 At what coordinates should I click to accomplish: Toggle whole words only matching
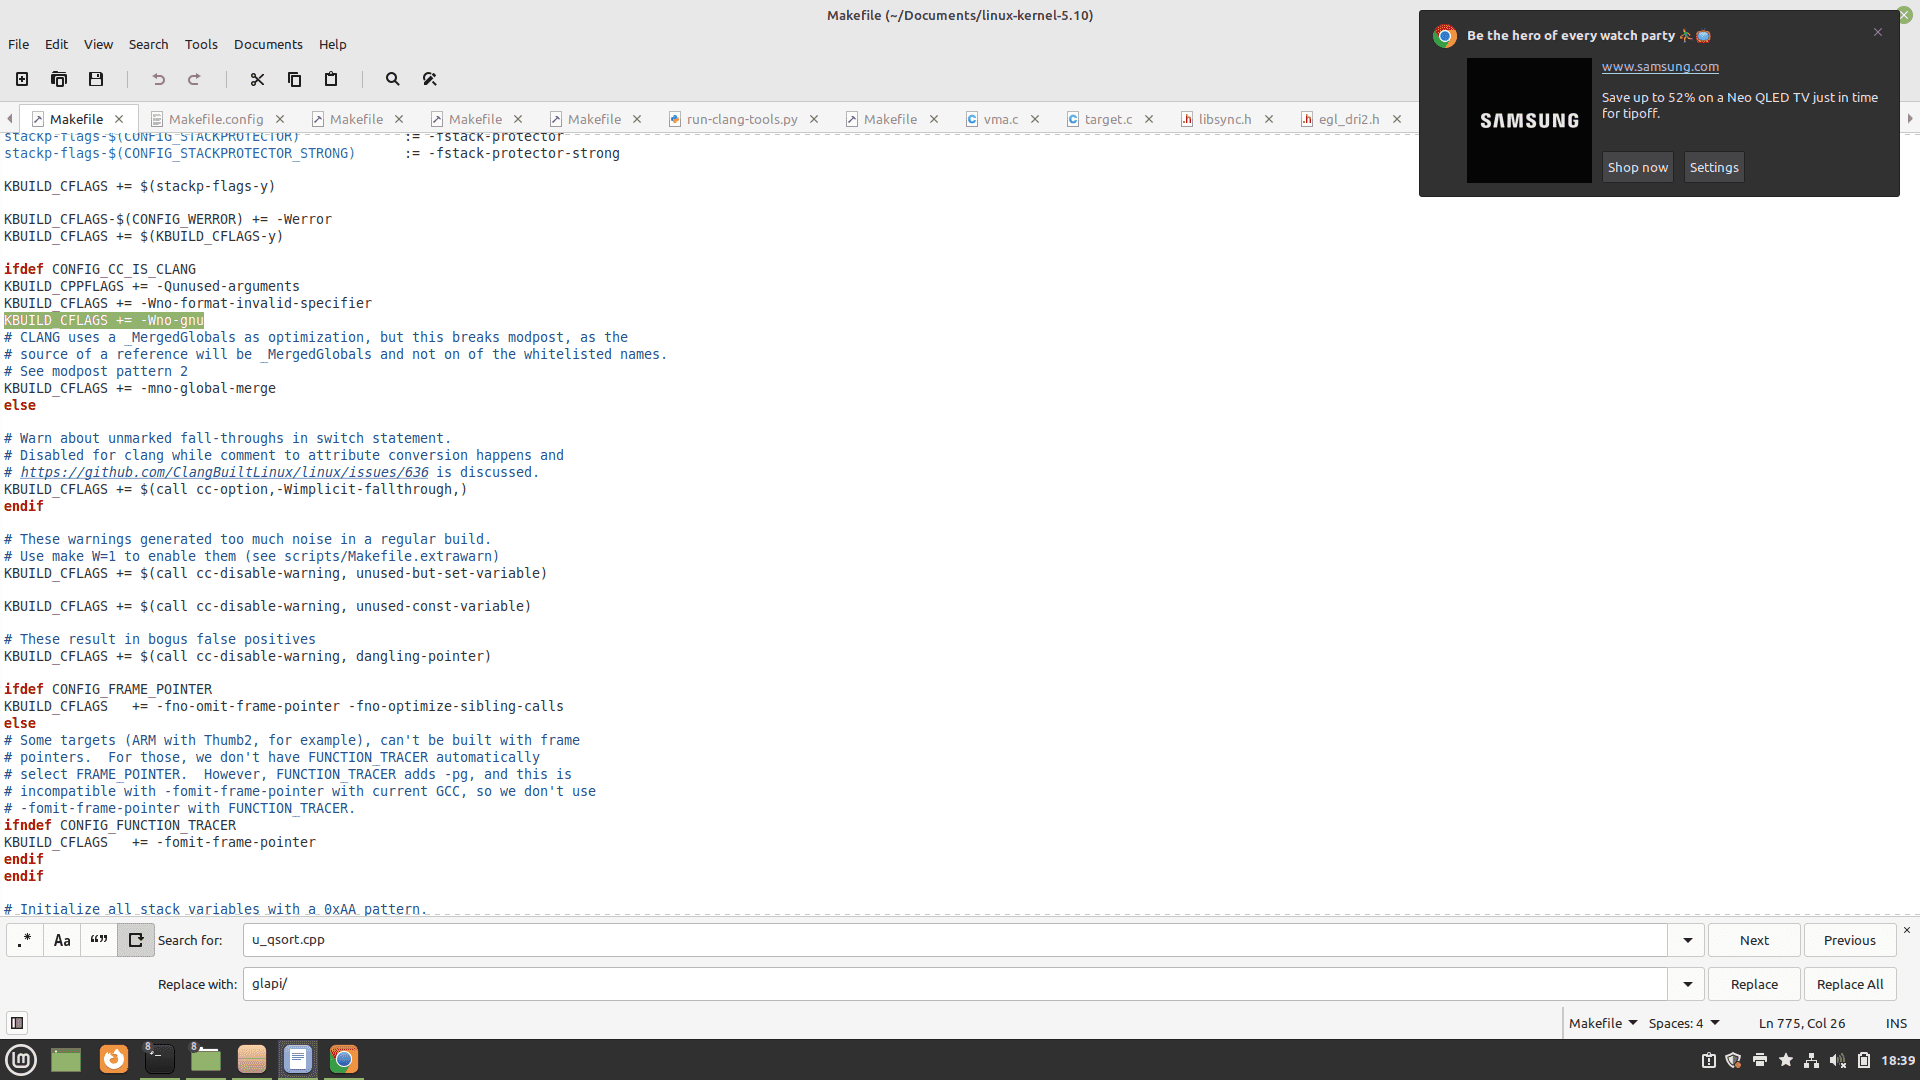coord(98,940)
